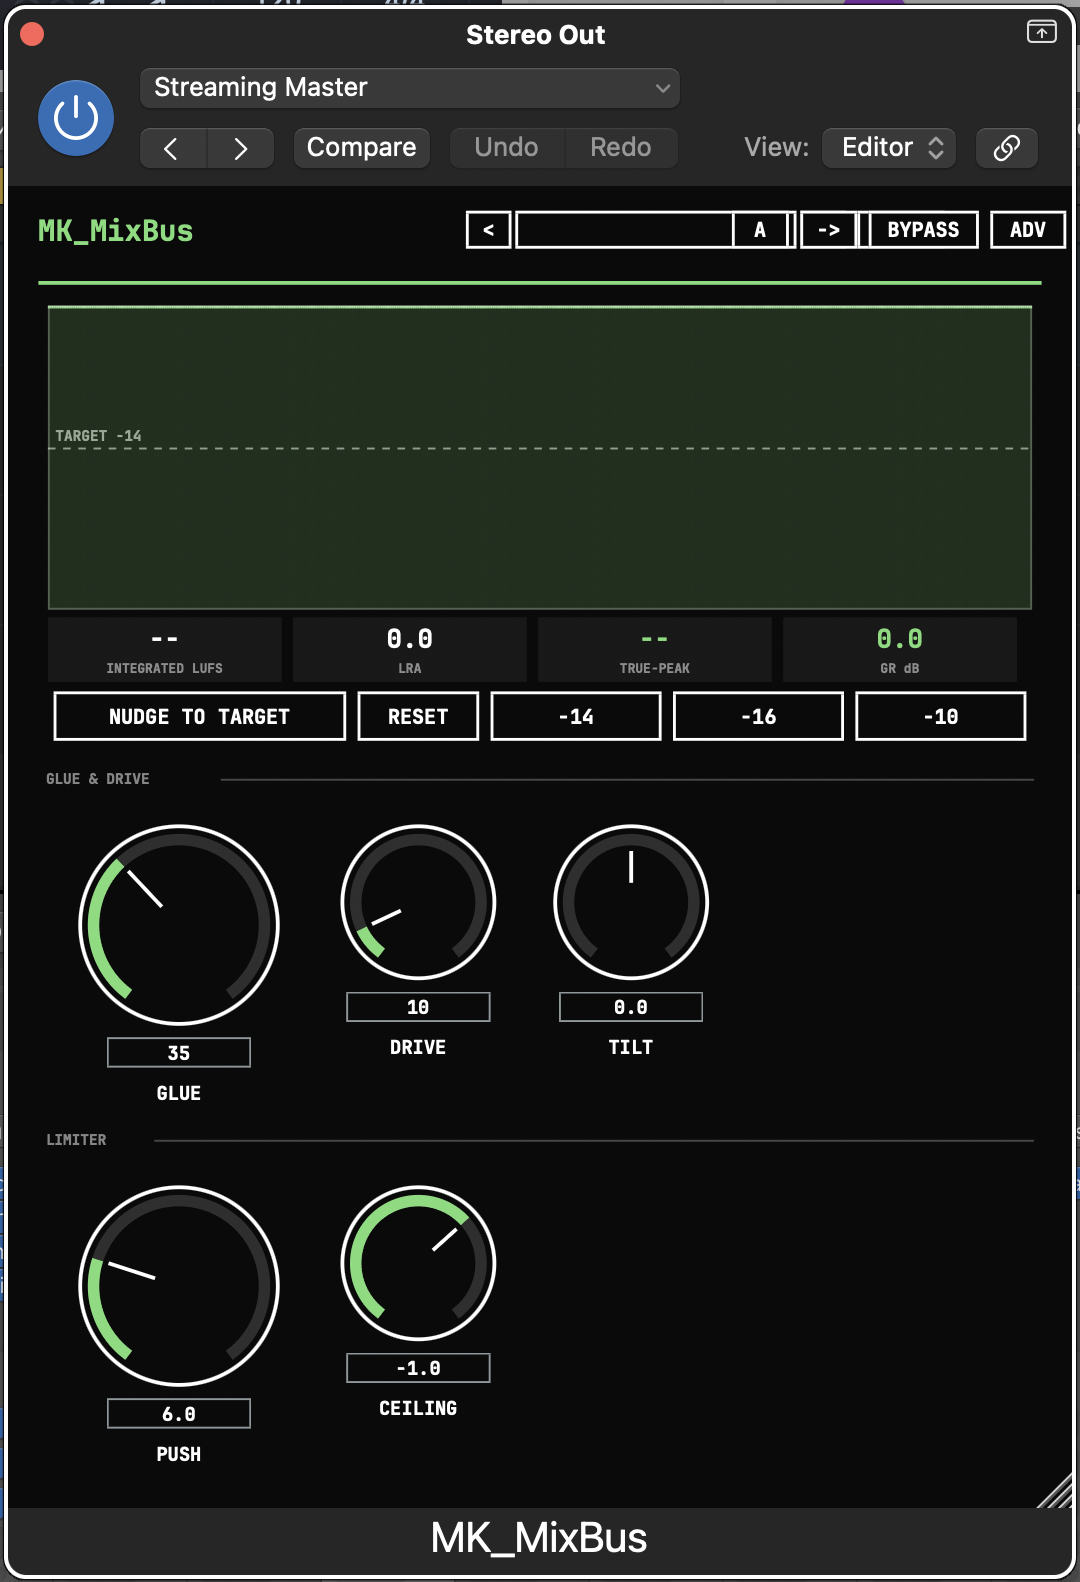Click the TARGET -14 label in graph

coord(98,436)
